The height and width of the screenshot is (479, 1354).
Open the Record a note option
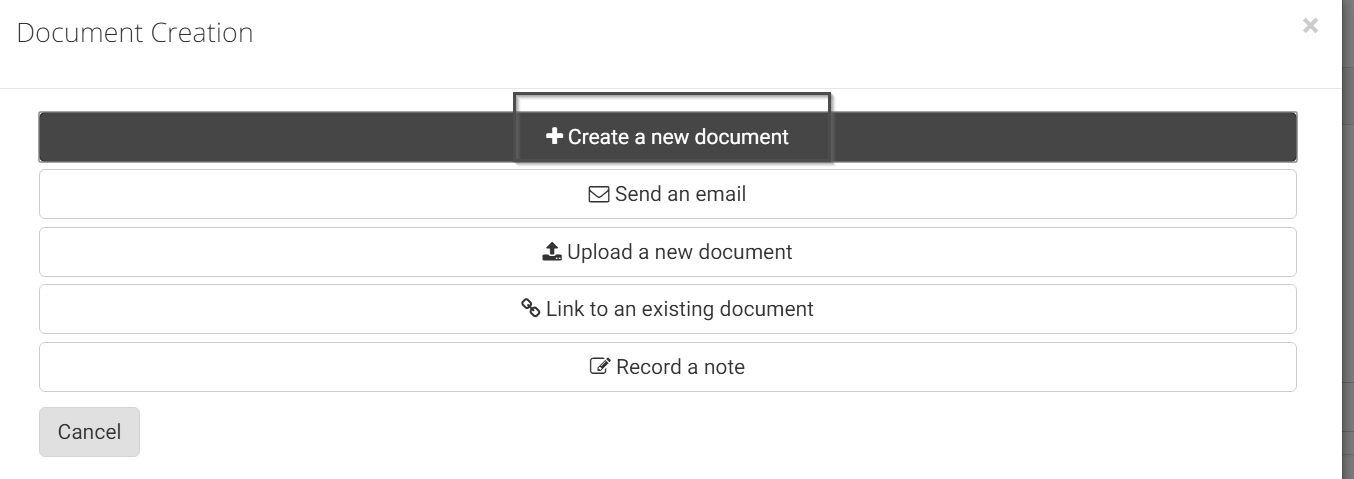tap(668, 367)
